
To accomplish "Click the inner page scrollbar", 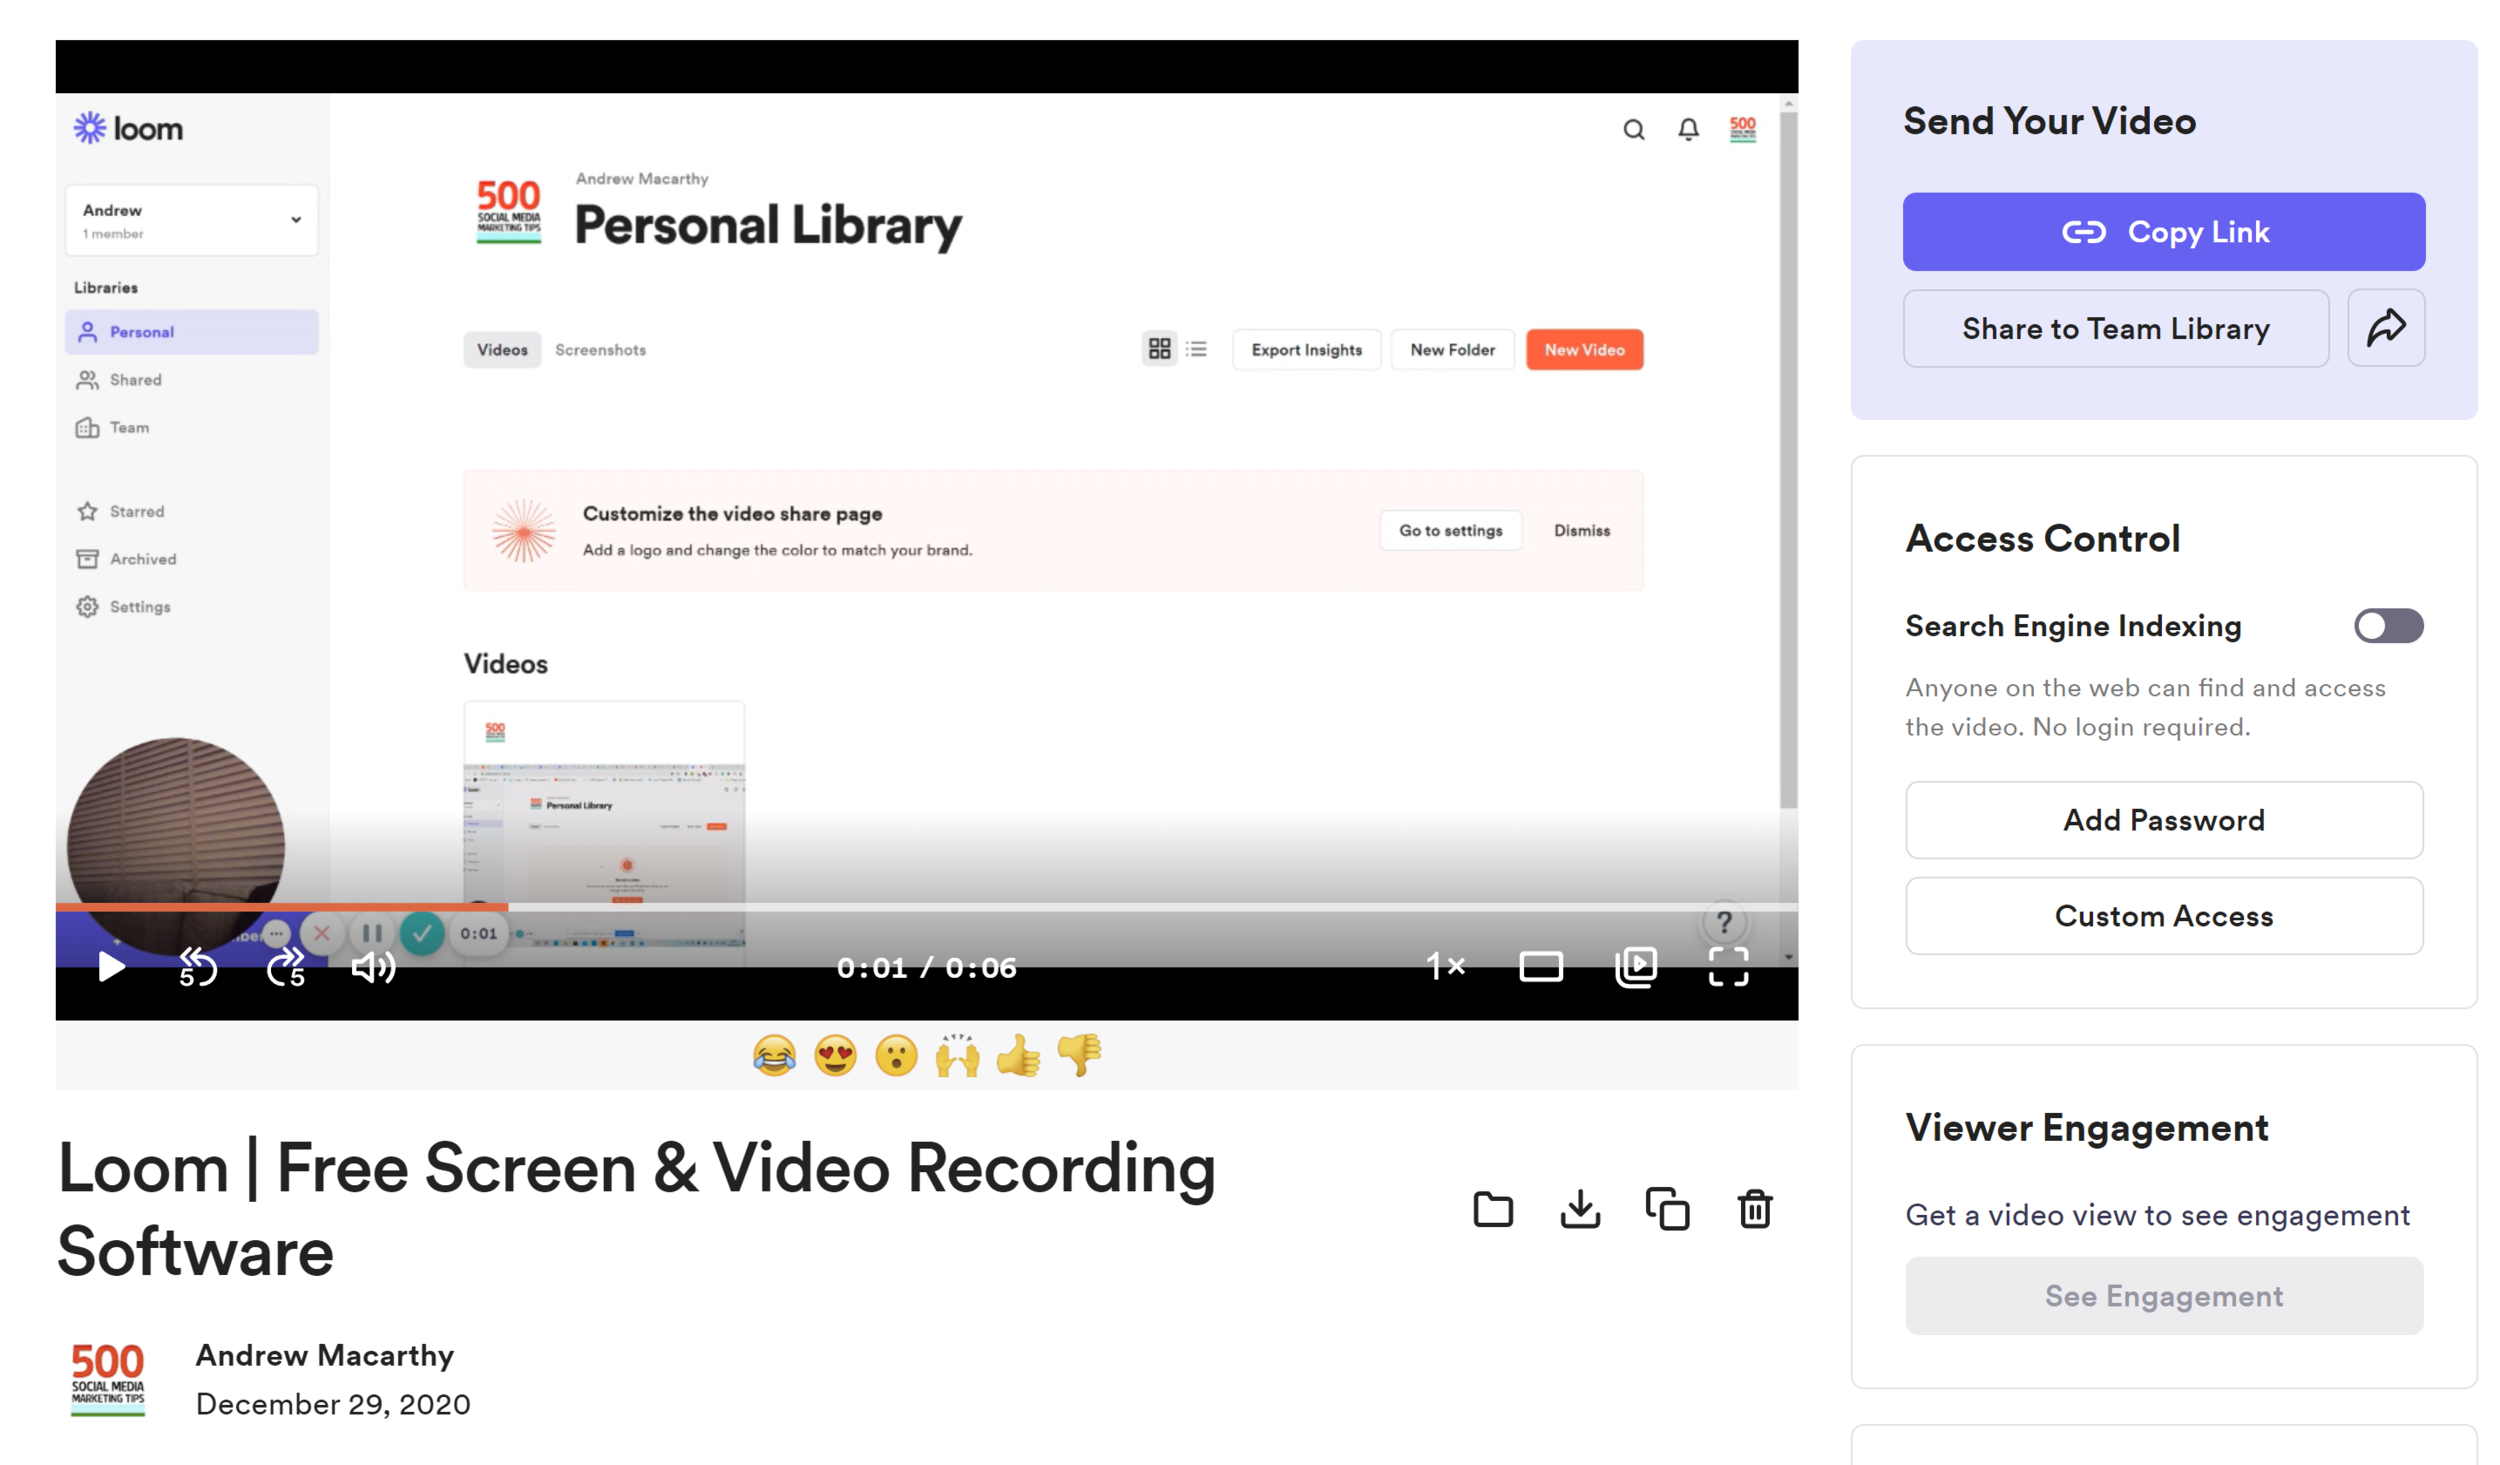I will pyautogui.click(x=1787, y=460).
